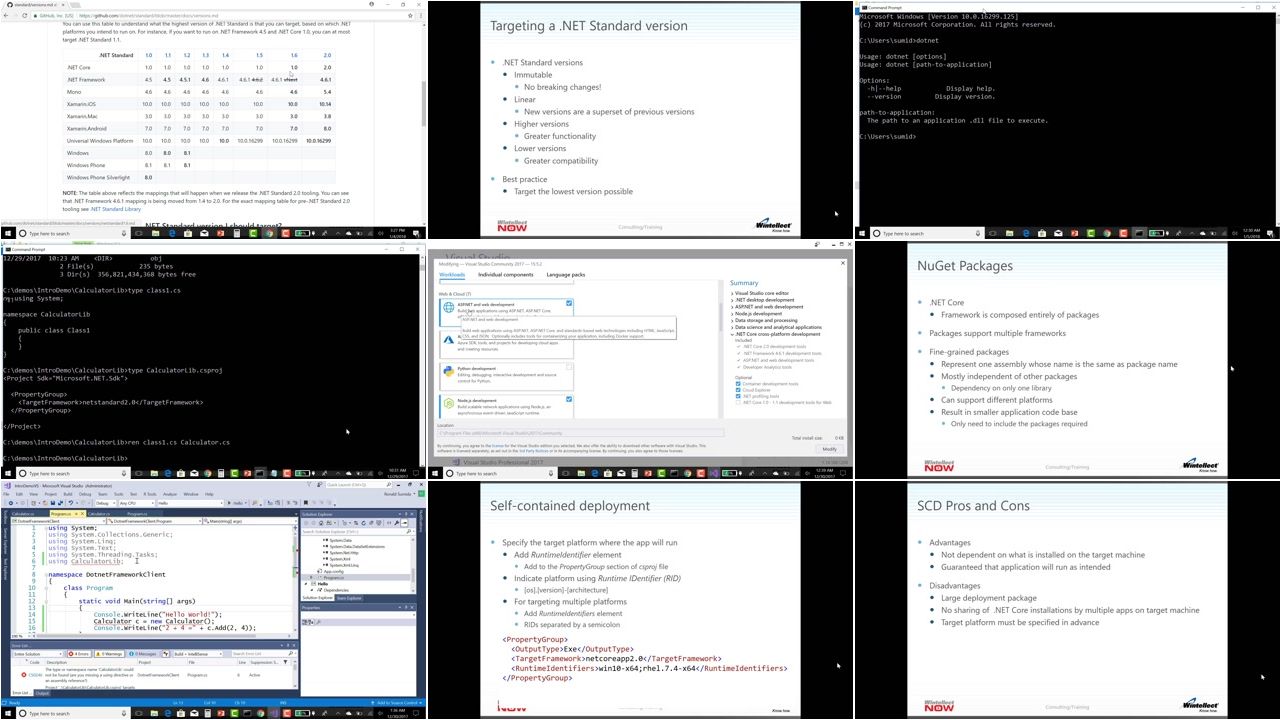The image size is (1281, 720).
Task: Enable .NET Core 1.0 - 1.1 development tools
Action: (x=738, y=402)
